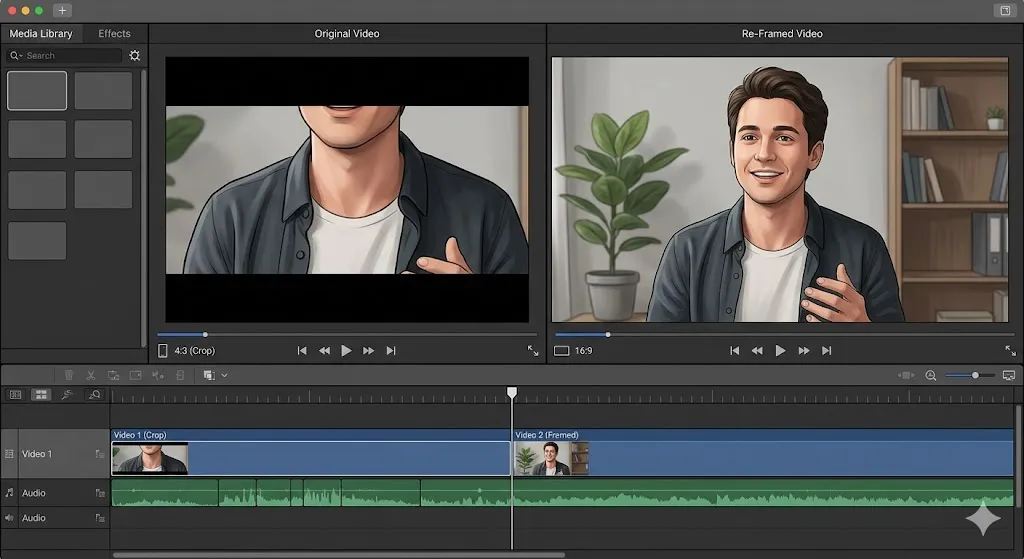Open the overlay mode dropdown chevron
The image size is (1024, 559).
coord(224,375)
